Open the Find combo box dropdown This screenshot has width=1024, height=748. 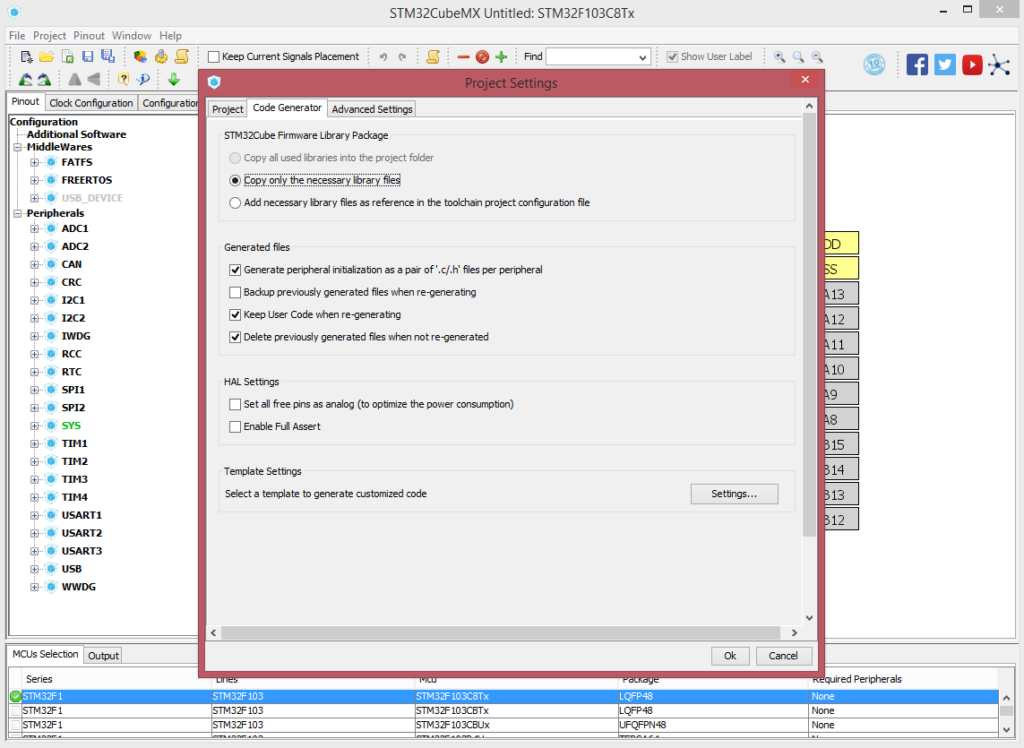pyautogui.click(x=642, y=57)
